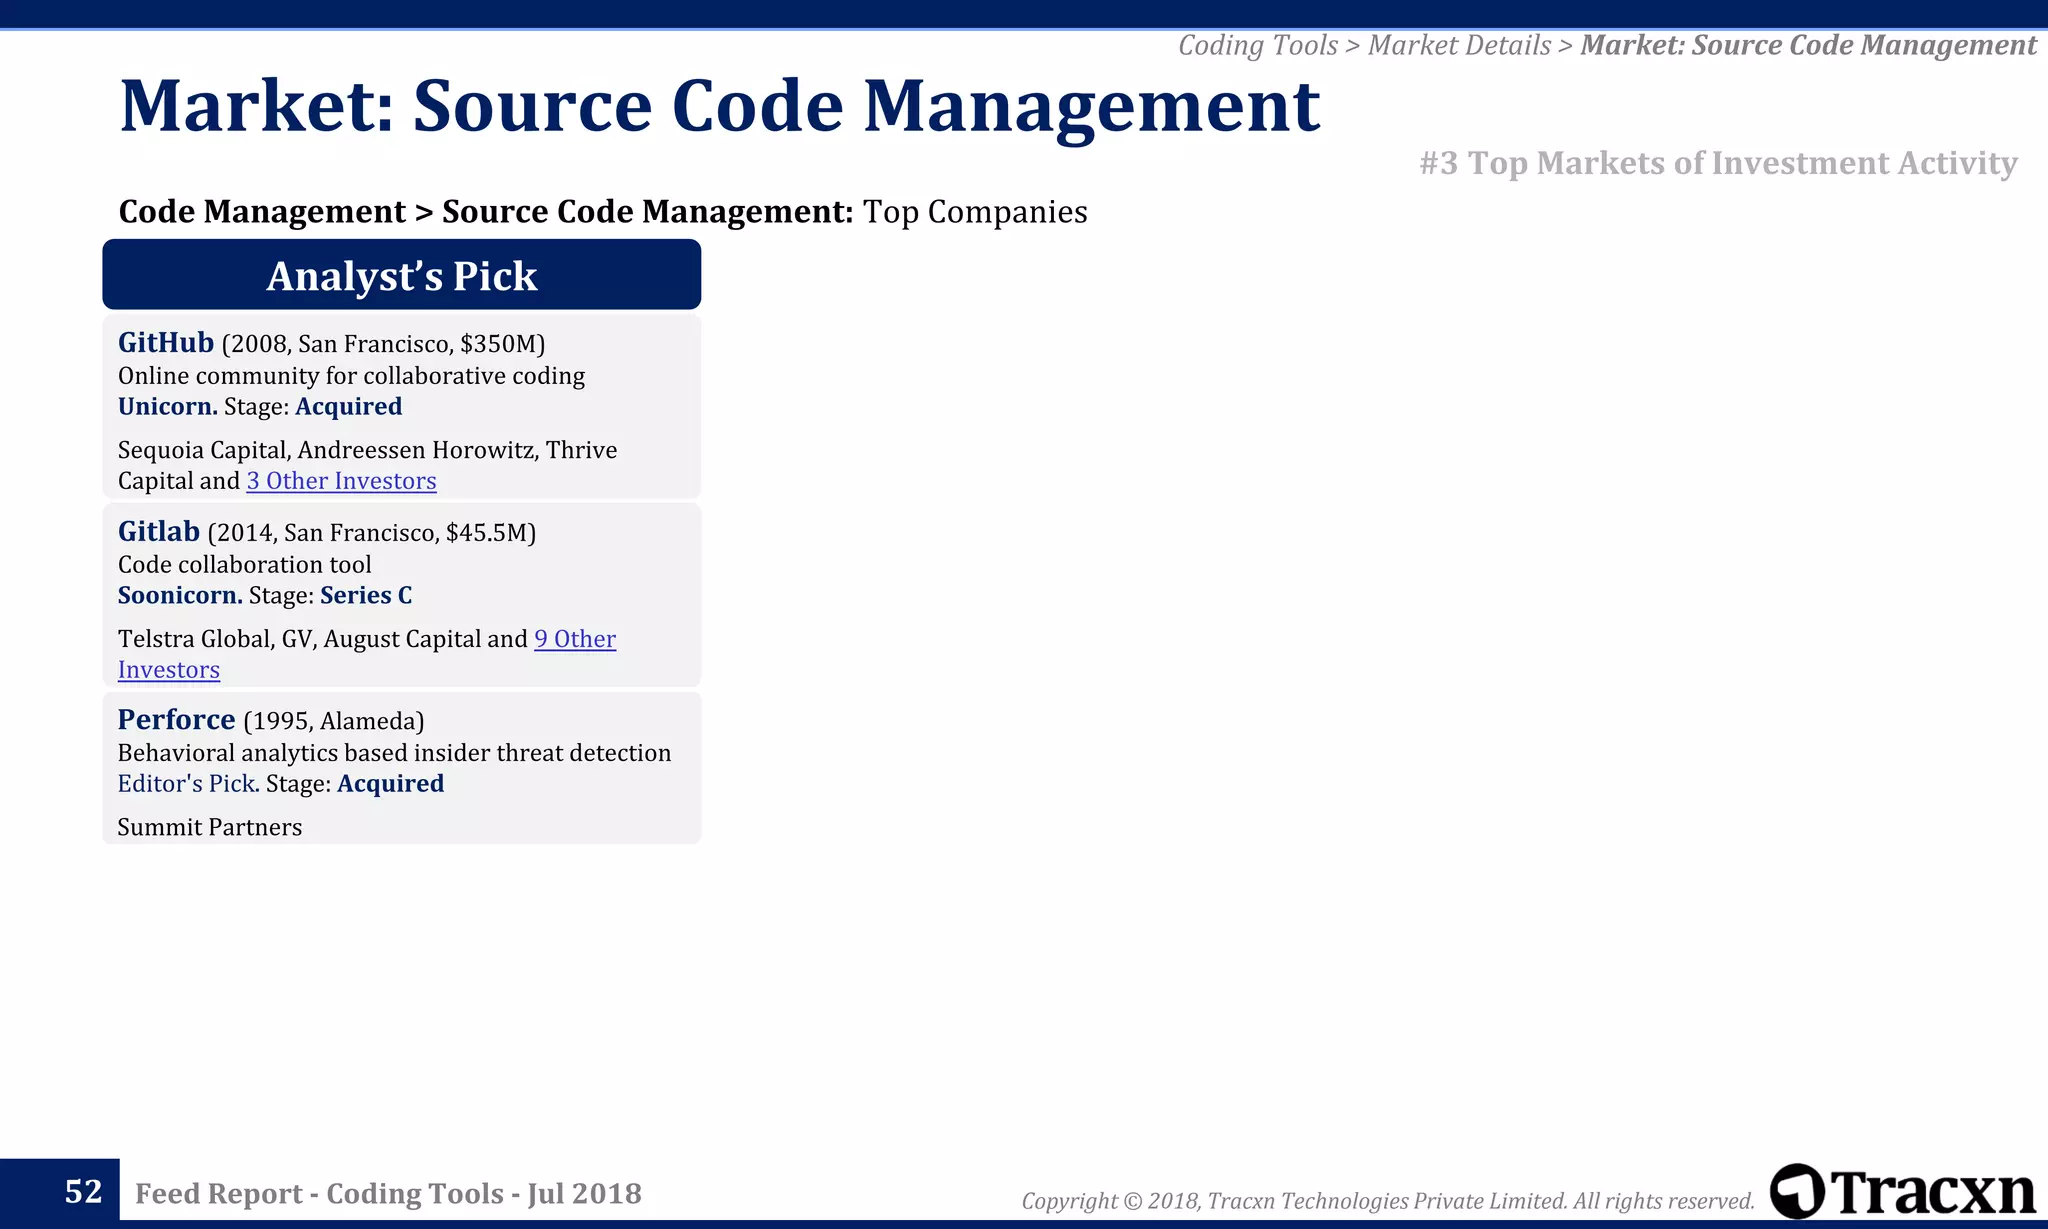Click 'Coding Tools' in the breadcrumb
2048x1229 pixels.
(x=1257, y=45)
